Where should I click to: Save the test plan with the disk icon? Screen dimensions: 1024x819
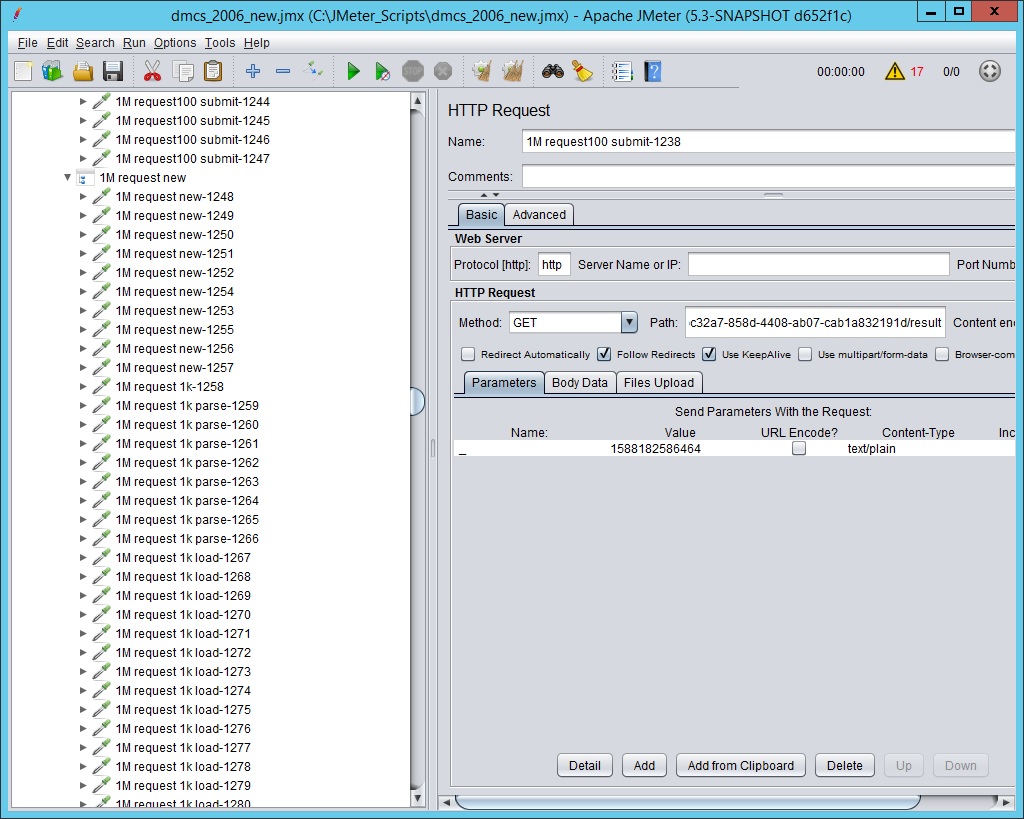pyautogui.click(x=112, y=71)
